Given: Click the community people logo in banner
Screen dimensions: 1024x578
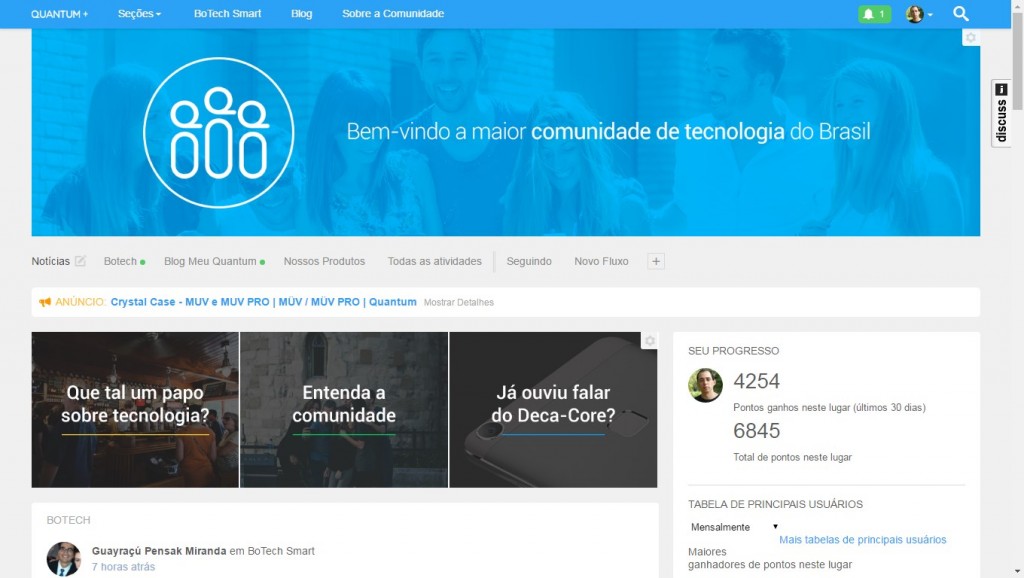Looking at the screenshot, I should 218,132.
